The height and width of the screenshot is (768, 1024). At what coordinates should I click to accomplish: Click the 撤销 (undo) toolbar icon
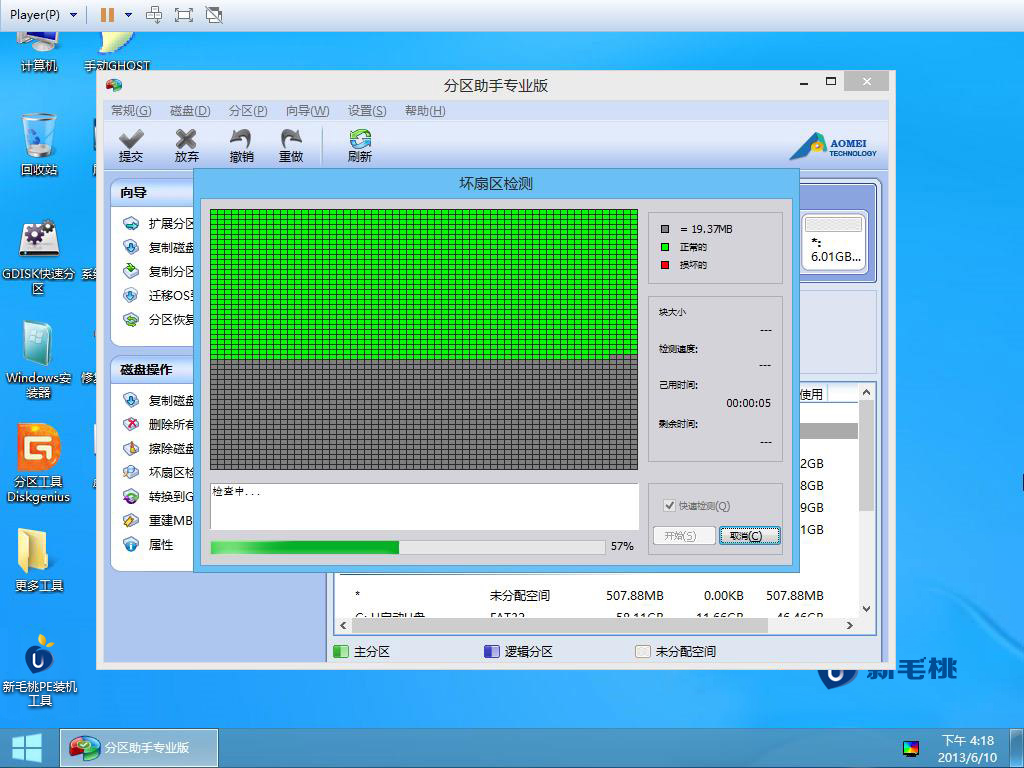pyautogui.click(x=241, y=145)
